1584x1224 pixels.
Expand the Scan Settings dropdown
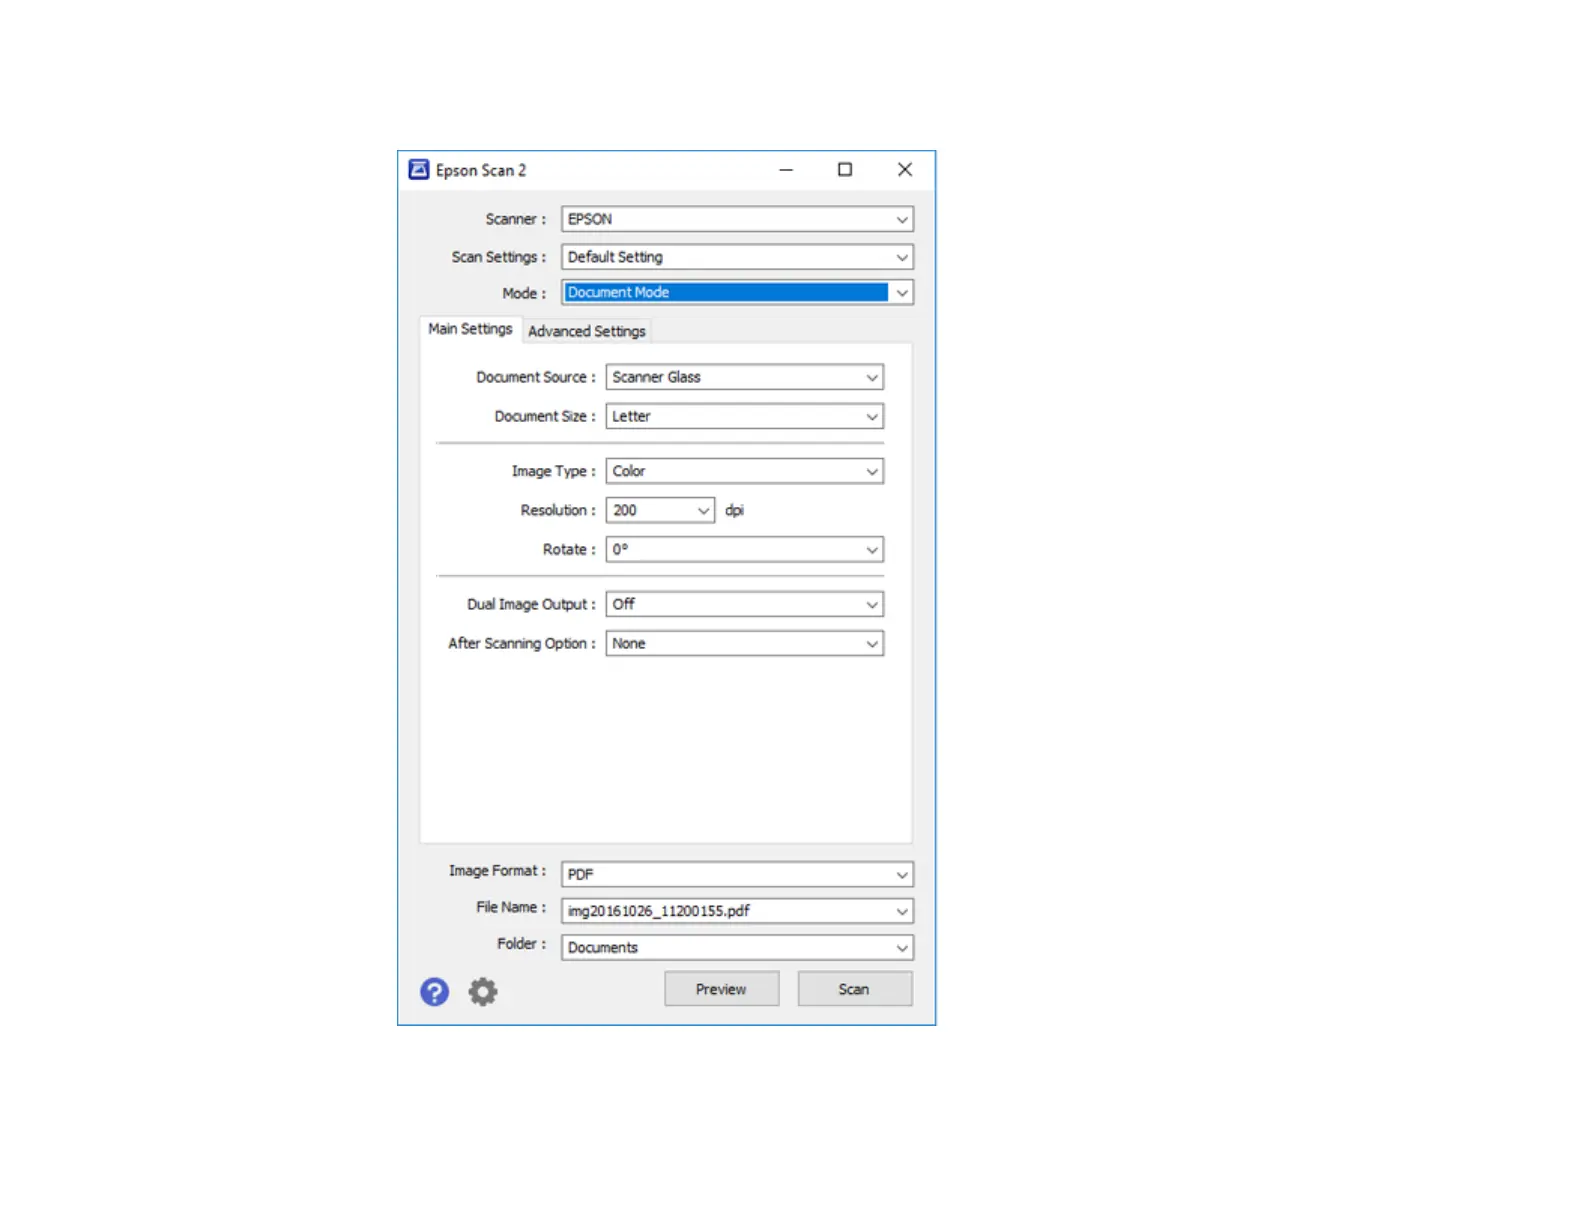737,257
